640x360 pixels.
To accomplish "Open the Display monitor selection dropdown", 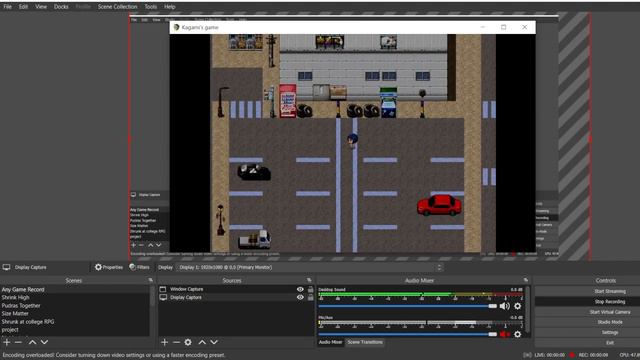I will pos(311,267).
